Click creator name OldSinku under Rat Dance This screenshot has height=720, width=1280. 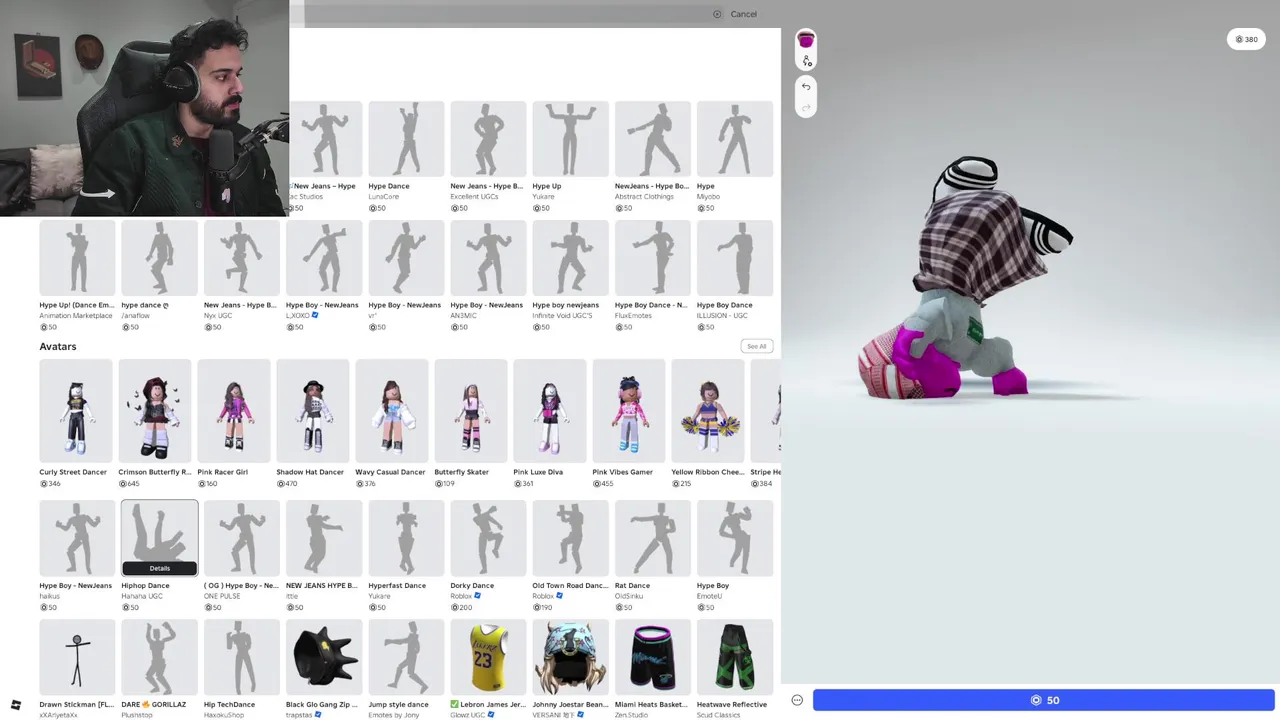tap(630, 596)
